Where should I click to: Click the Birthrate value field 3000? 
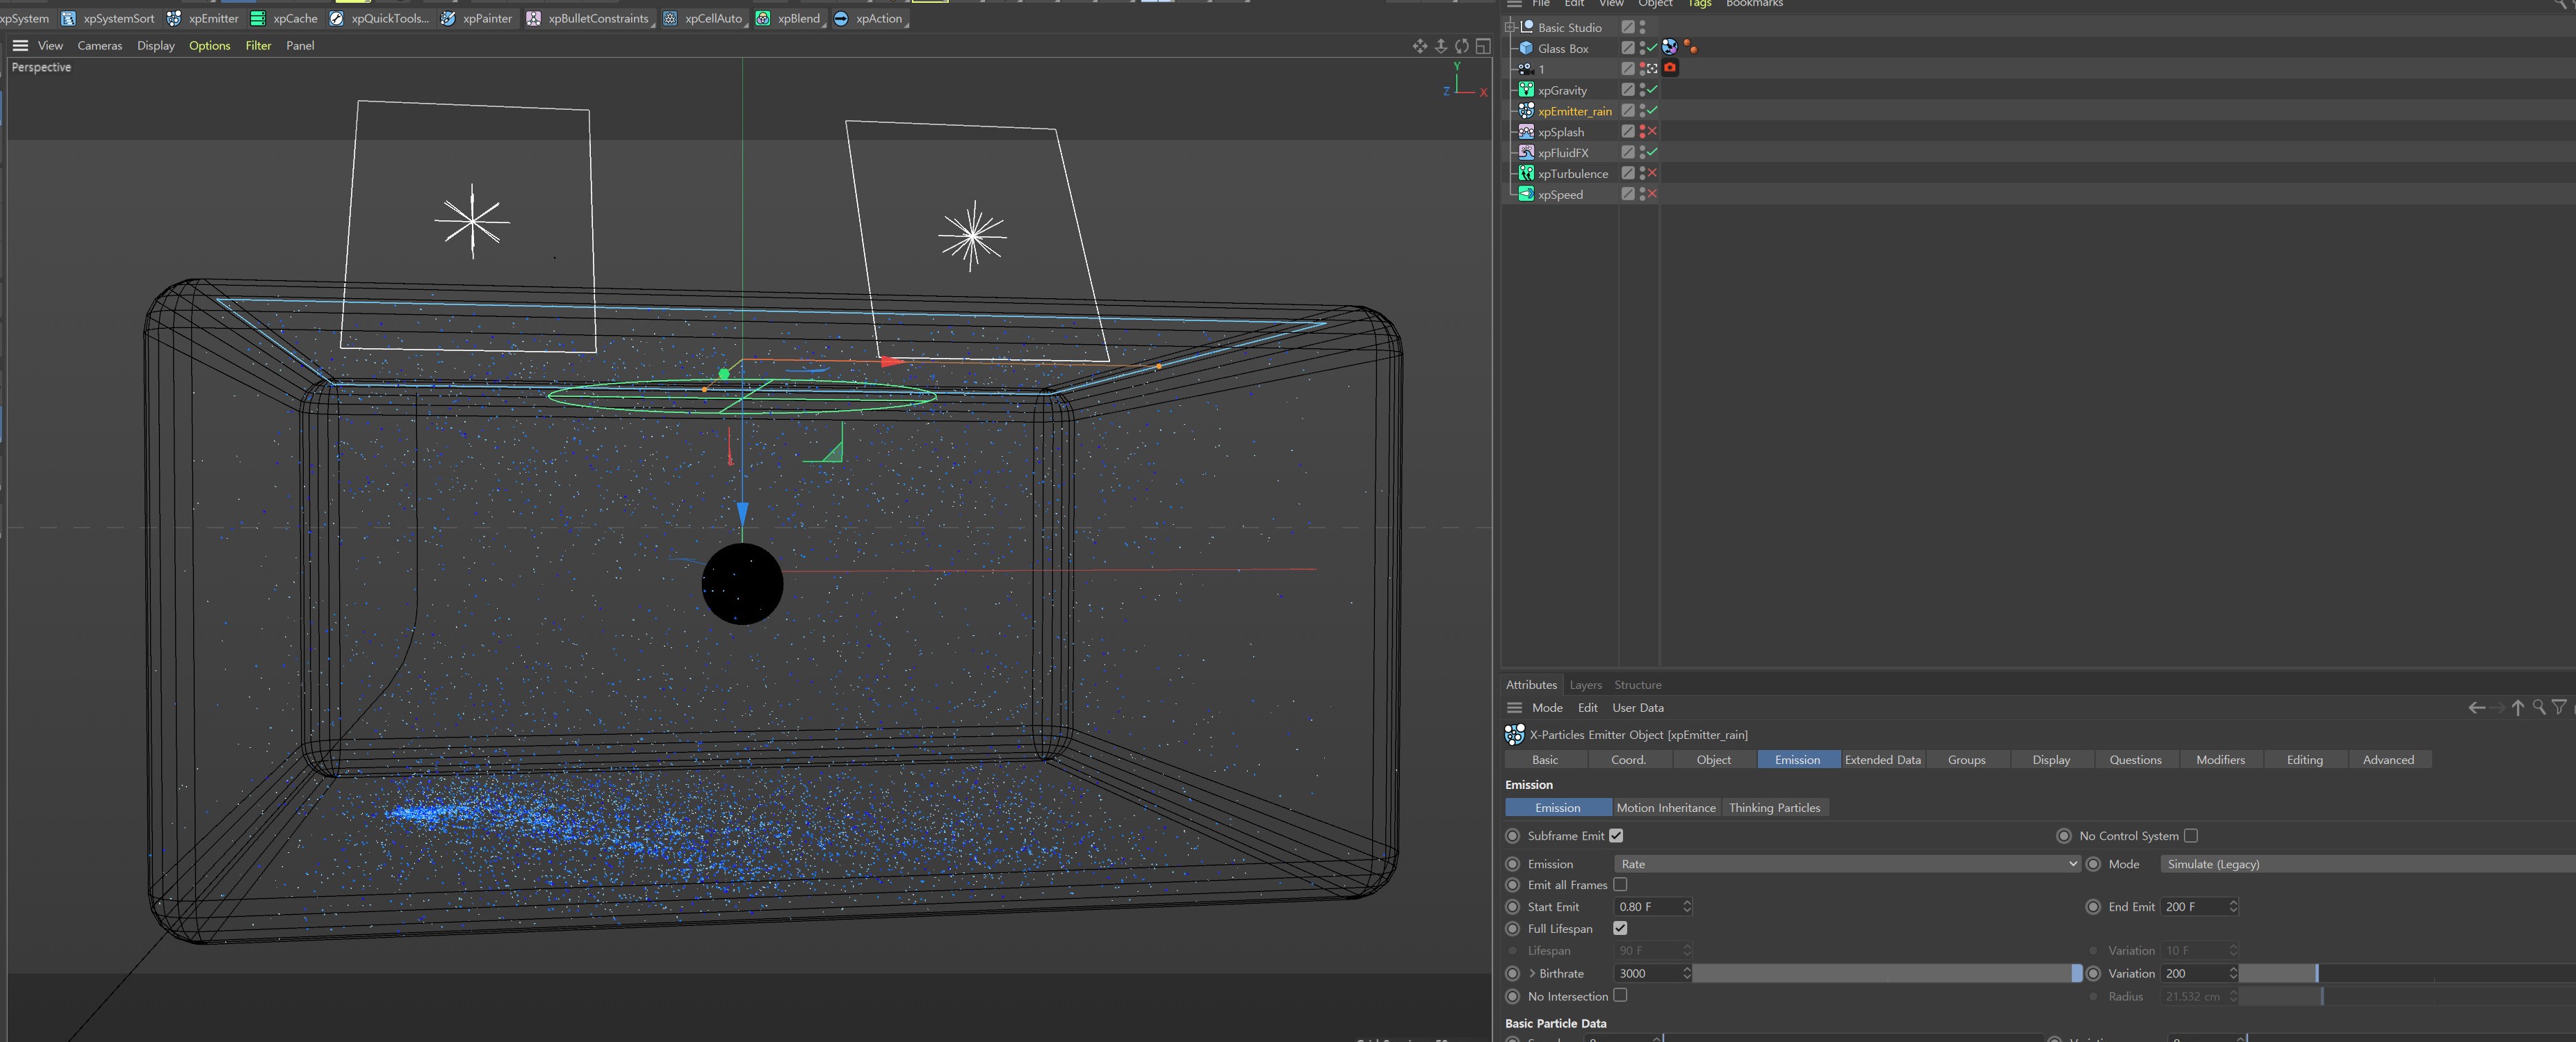click(x=1648, y=974)
